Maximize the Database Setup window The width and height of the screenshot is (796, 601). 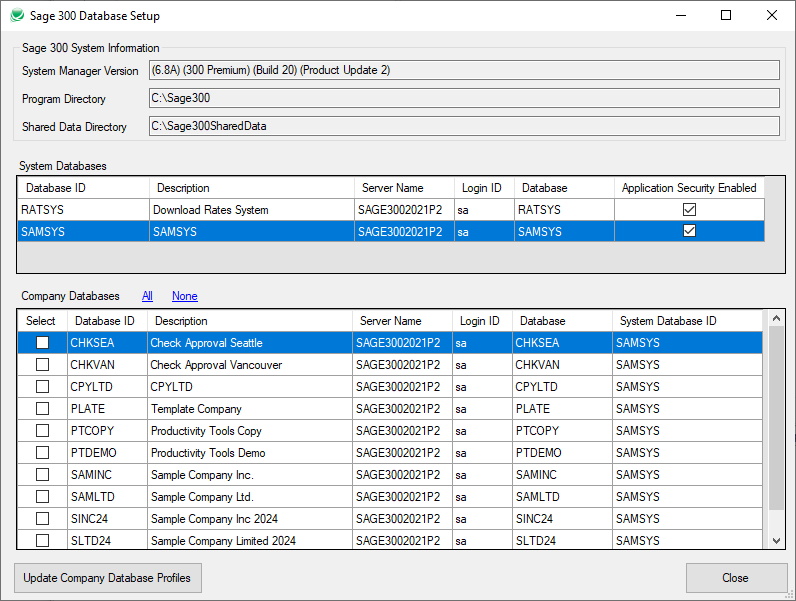tap(726, 15)
